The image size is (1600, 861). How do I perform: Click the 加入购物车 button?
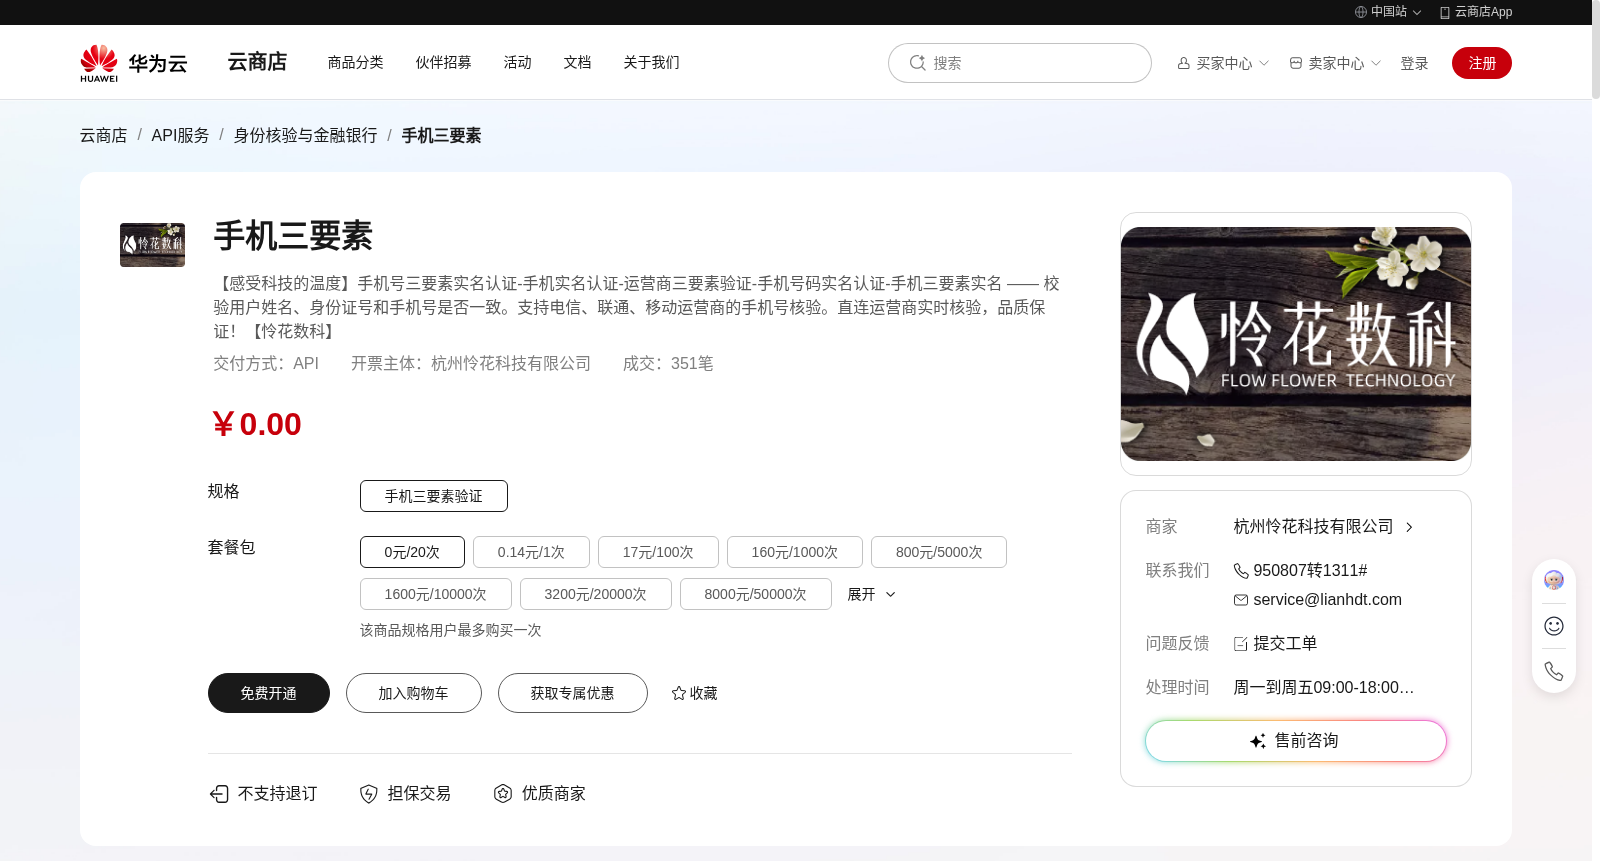tap(414, 693)
